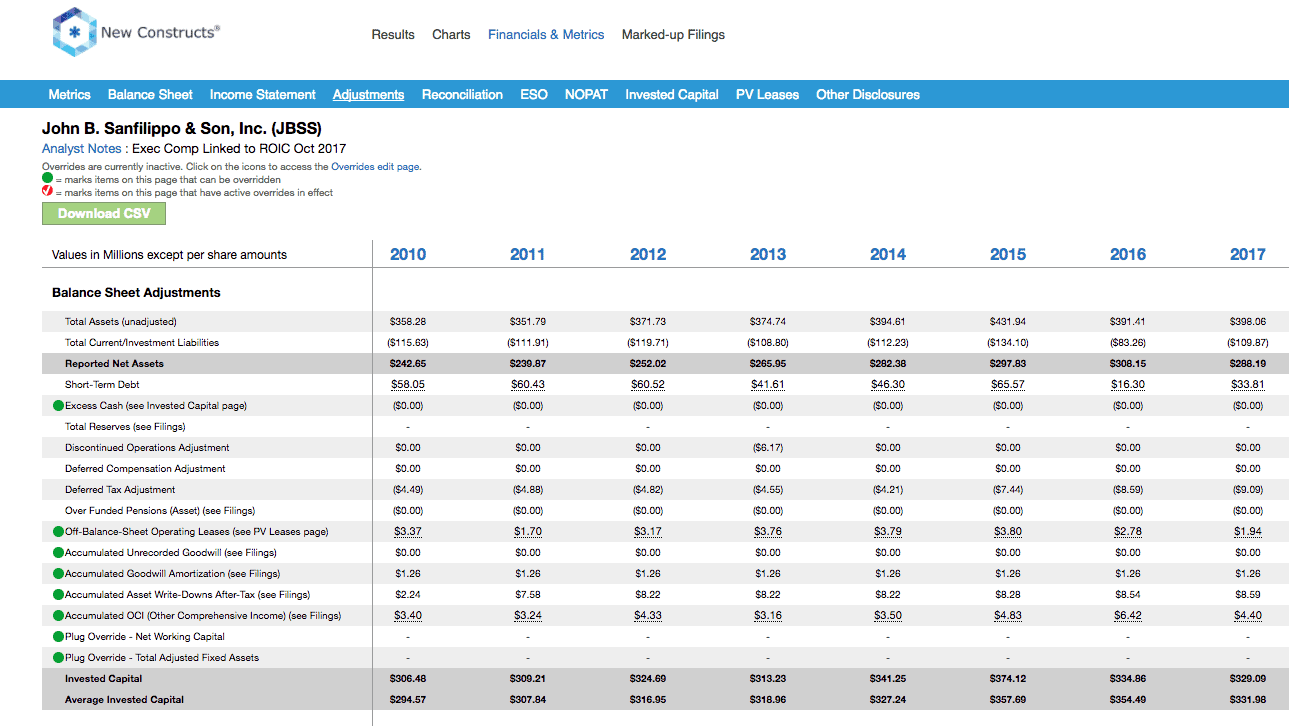Viewport: 1289px width, 726px height.
Task: Click the New Constructs logo icon
Action: (74, 32)
